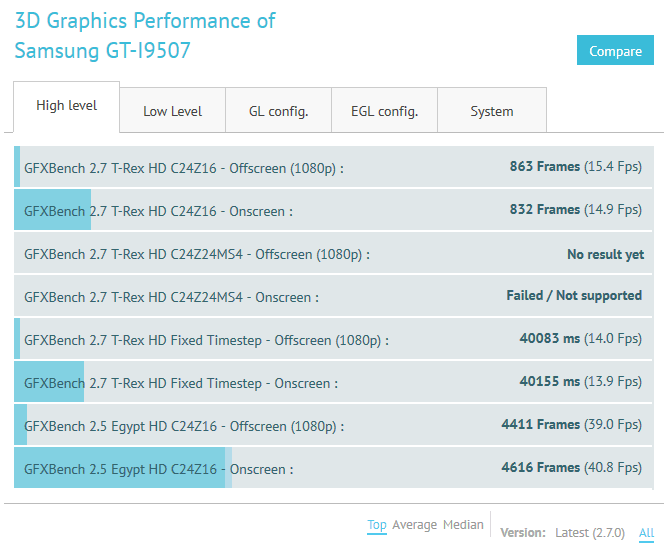Click the Compare button

615,51
